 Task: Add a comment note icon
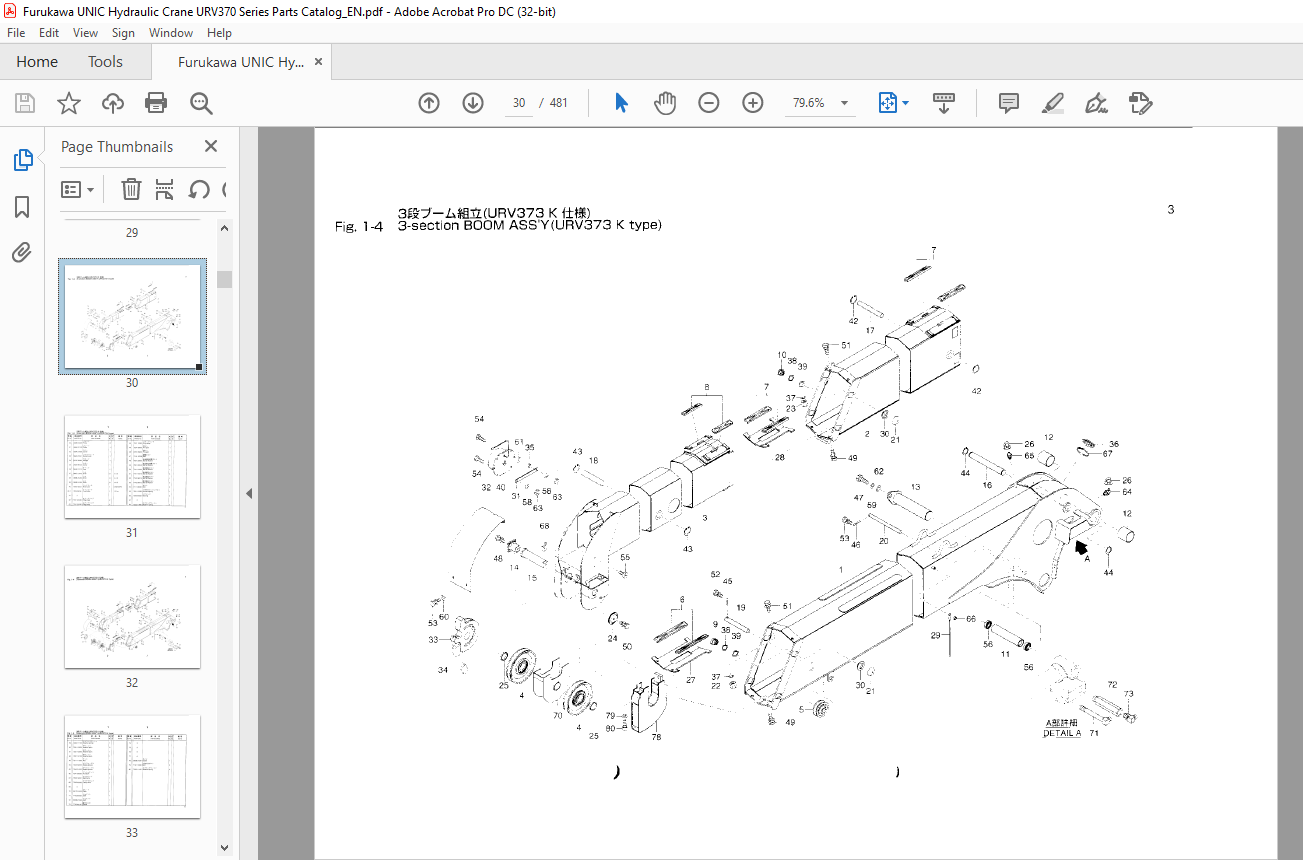click(x=1009, y=103)
